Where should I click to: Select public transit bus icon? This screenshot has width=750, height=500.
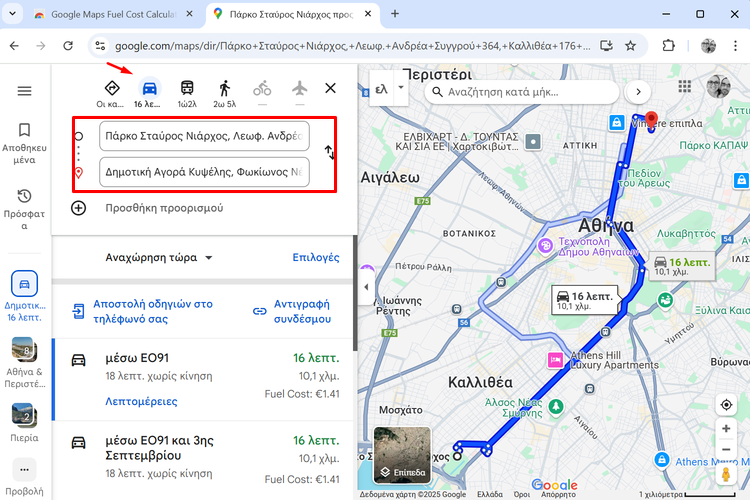[187, 89]
